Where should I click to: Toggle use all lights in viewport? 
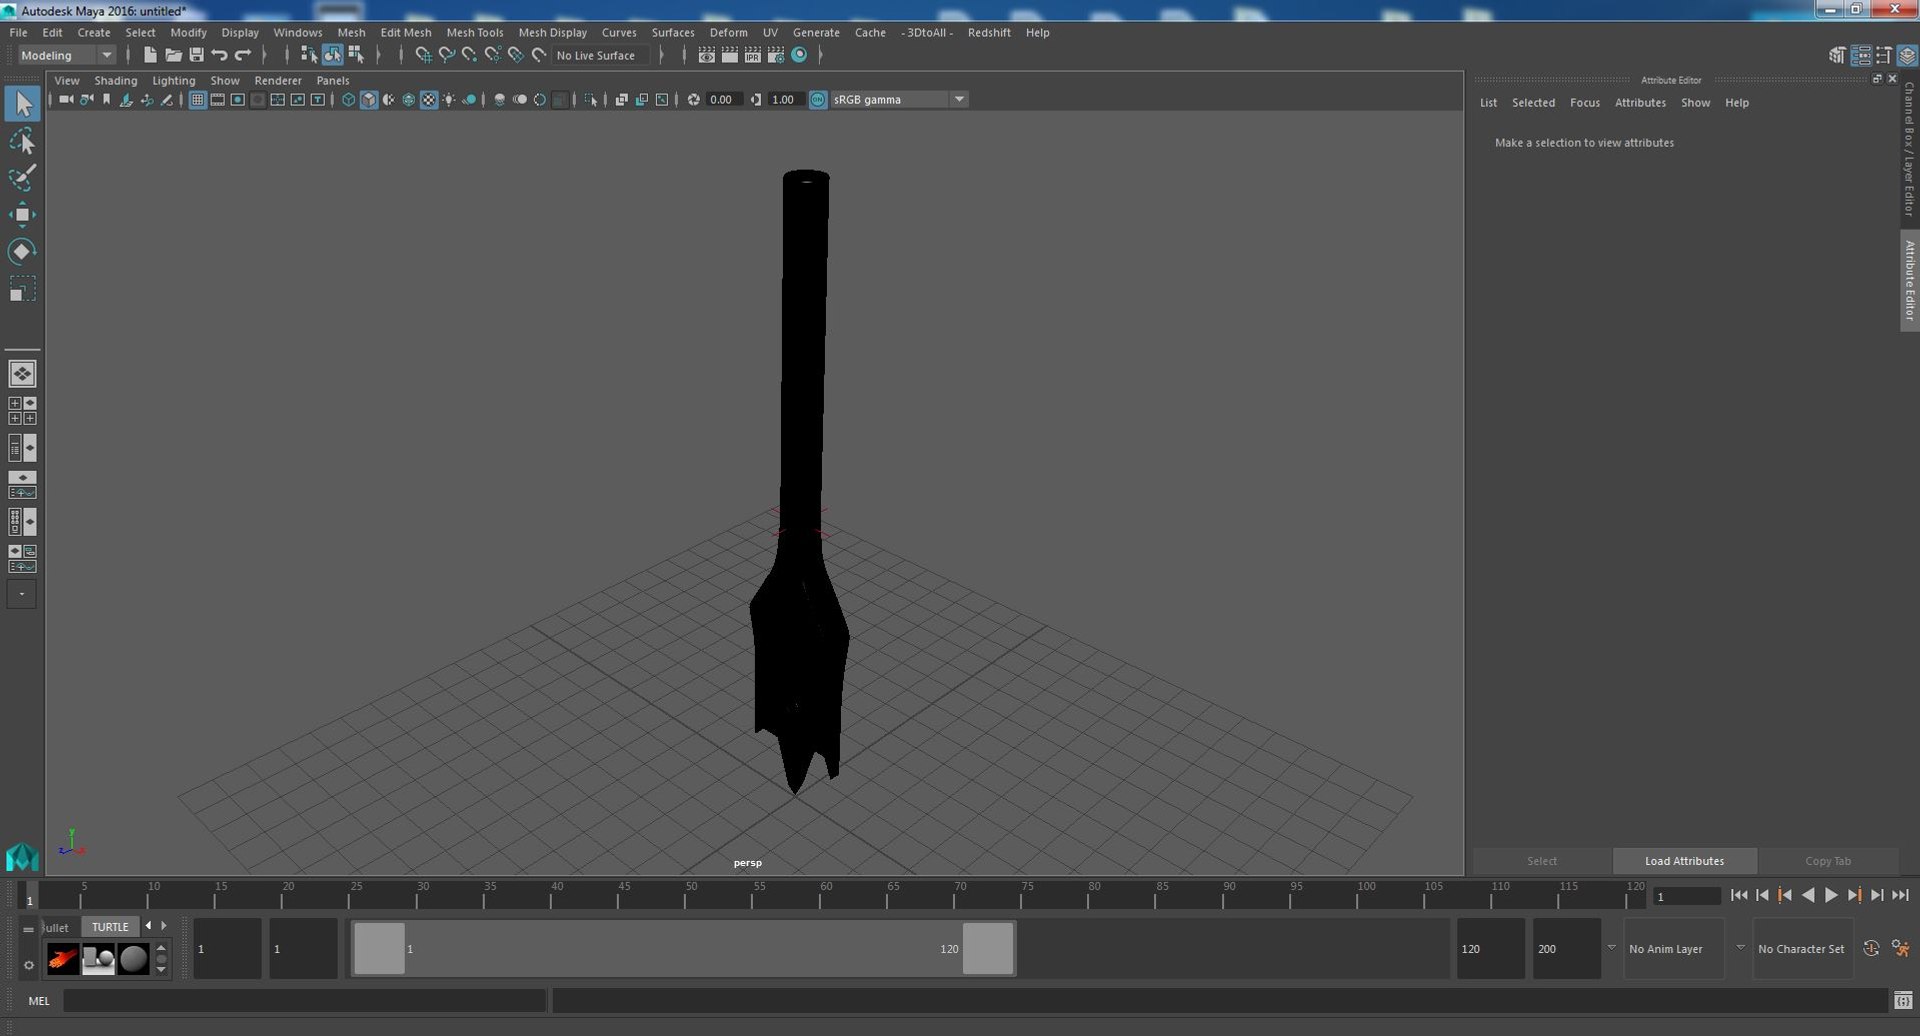pyautogui.click(x=449, y=99)
